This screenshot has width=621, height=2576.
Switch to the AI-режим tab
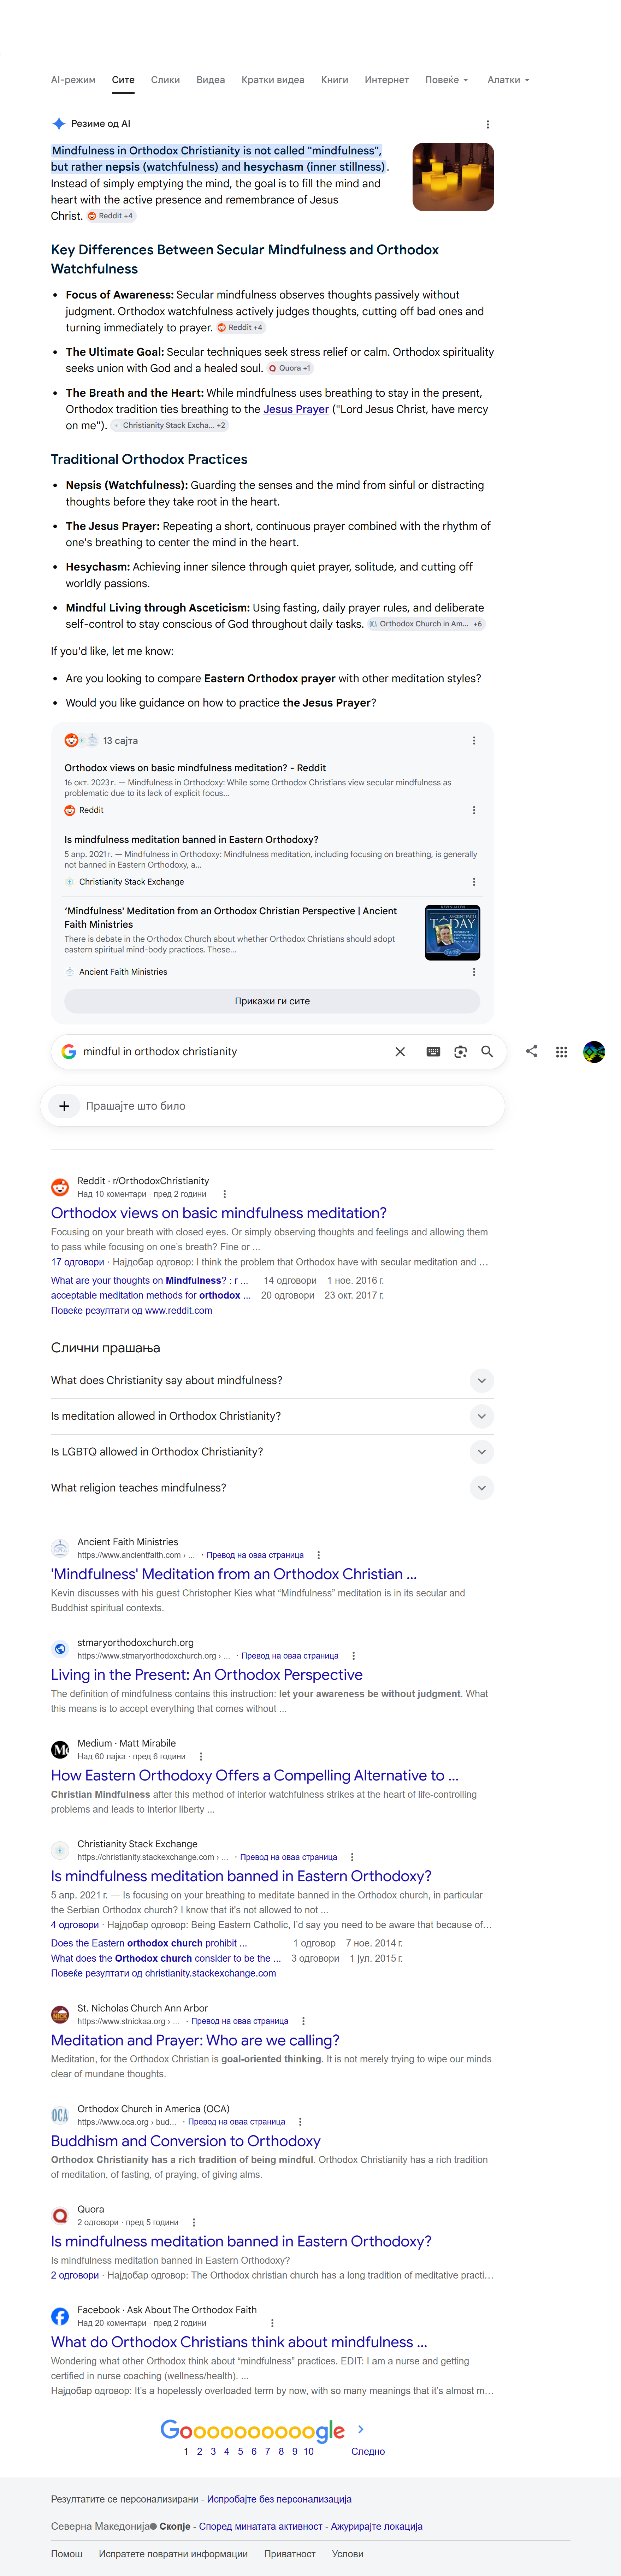73,80
